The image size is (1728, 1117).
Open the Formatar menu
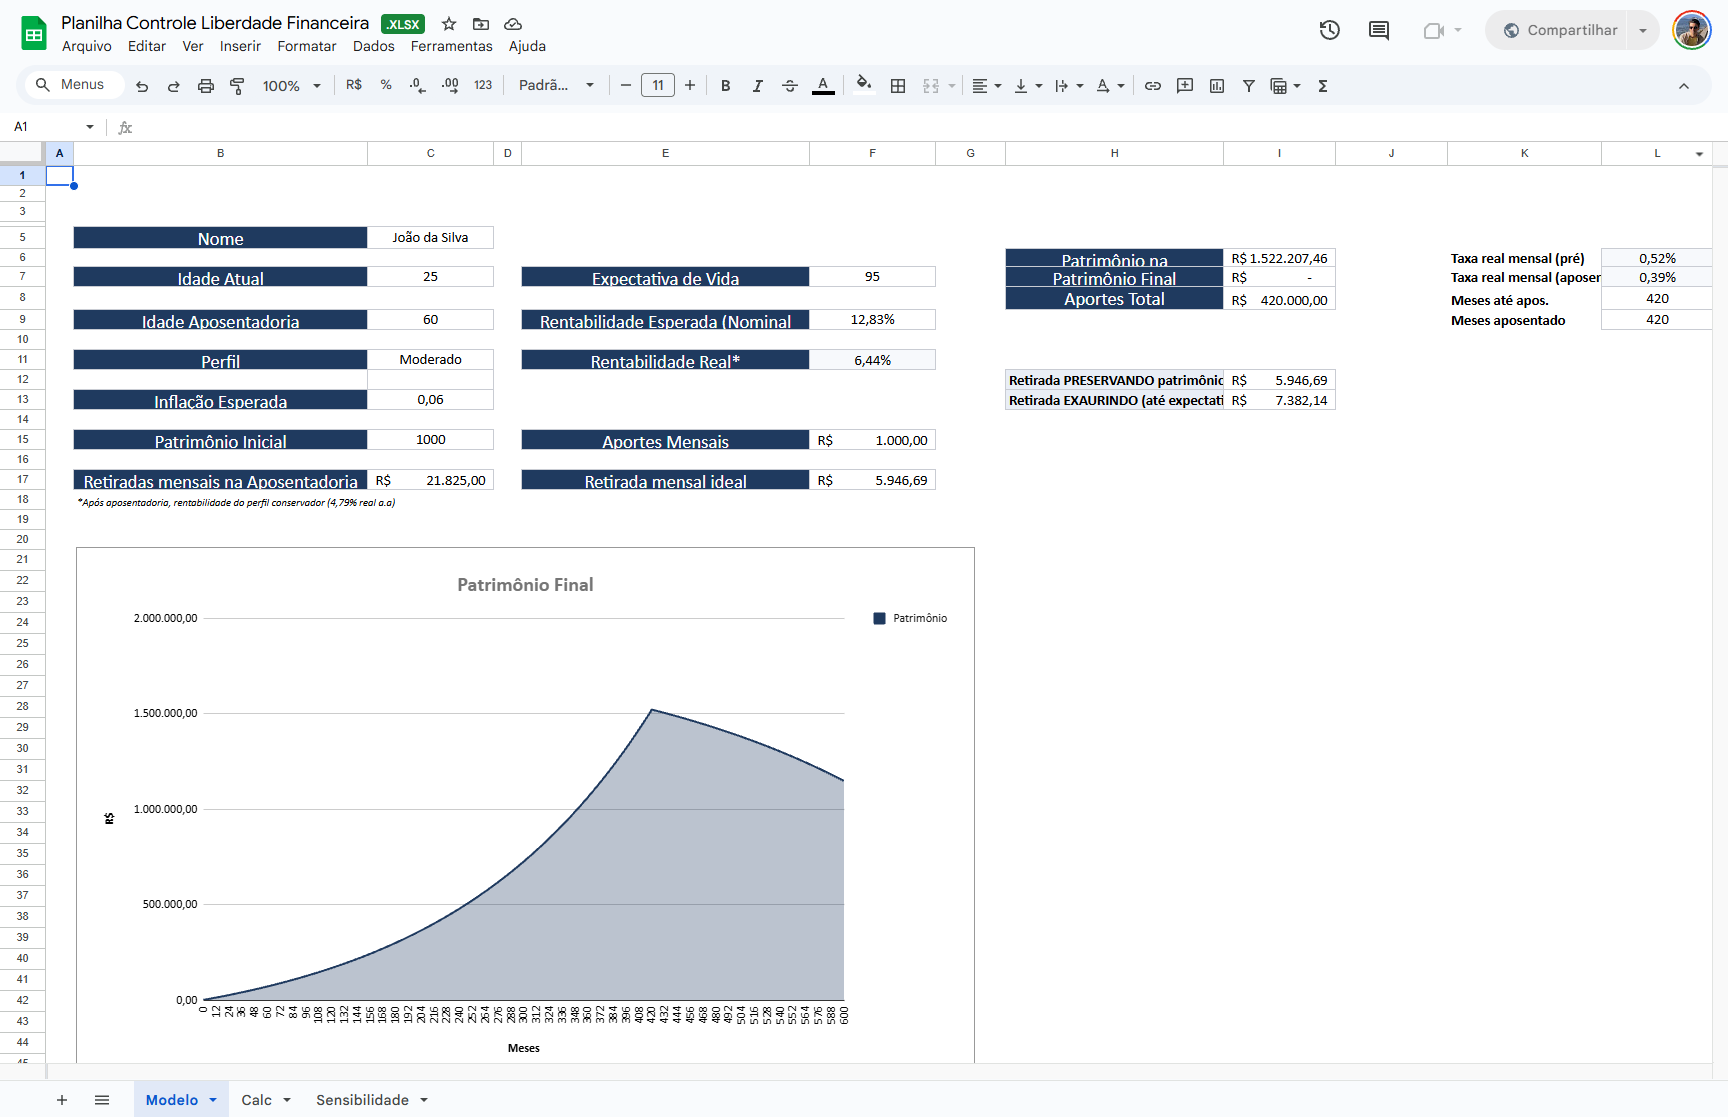click(306, 46)
